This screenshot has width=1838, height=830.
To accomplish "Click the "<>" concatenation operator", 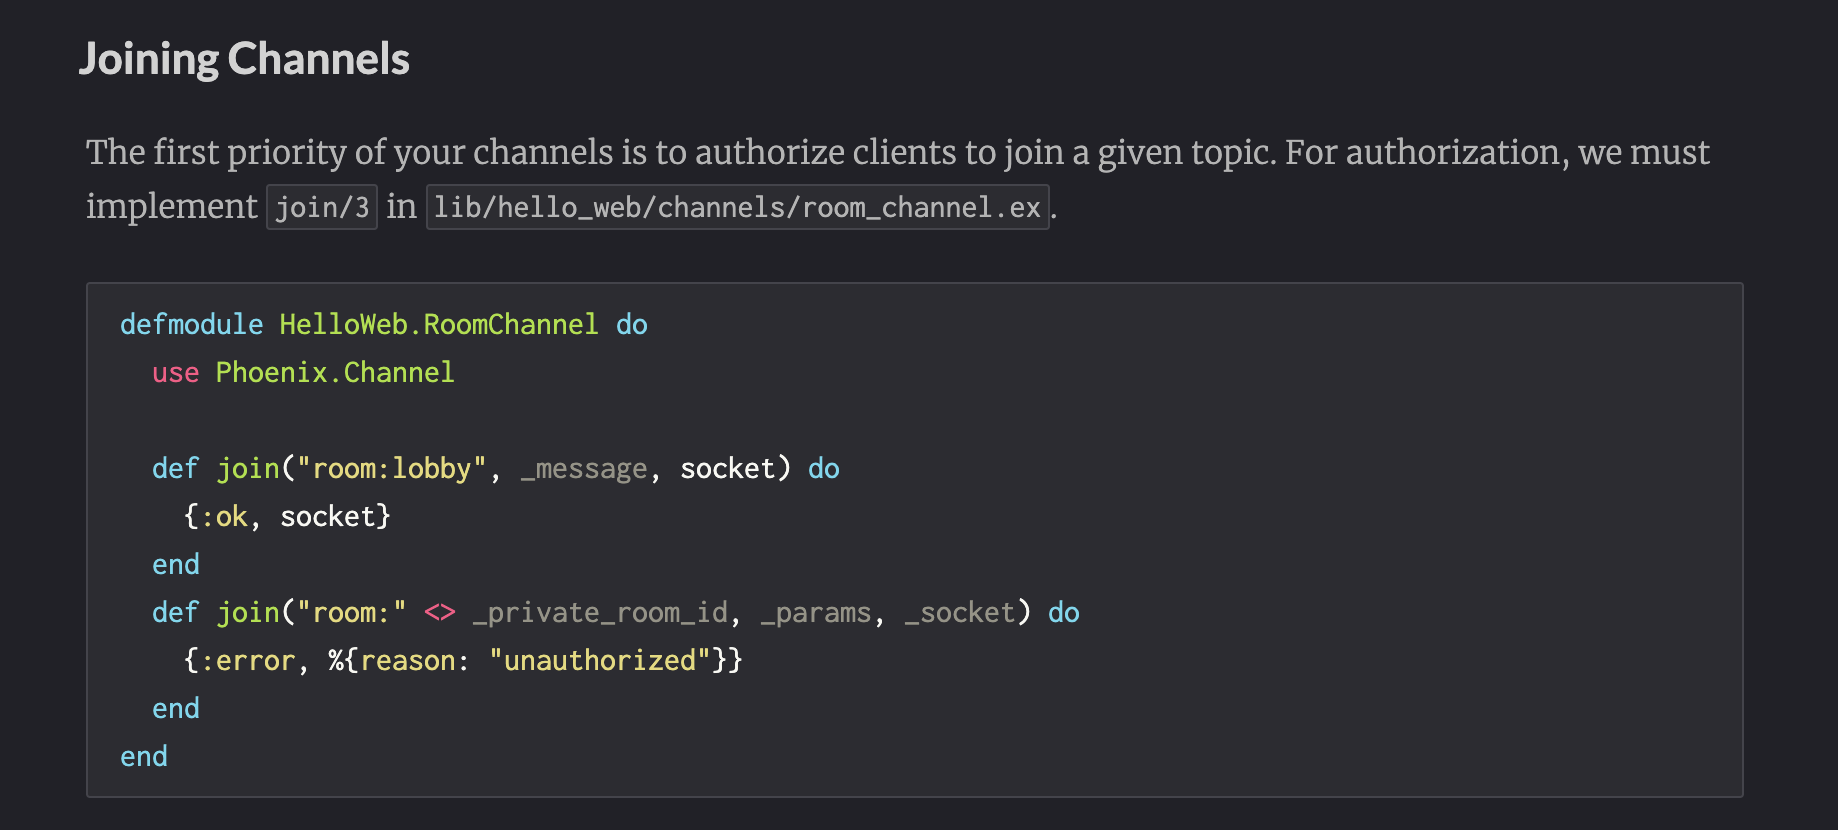I will pos(440,612).
